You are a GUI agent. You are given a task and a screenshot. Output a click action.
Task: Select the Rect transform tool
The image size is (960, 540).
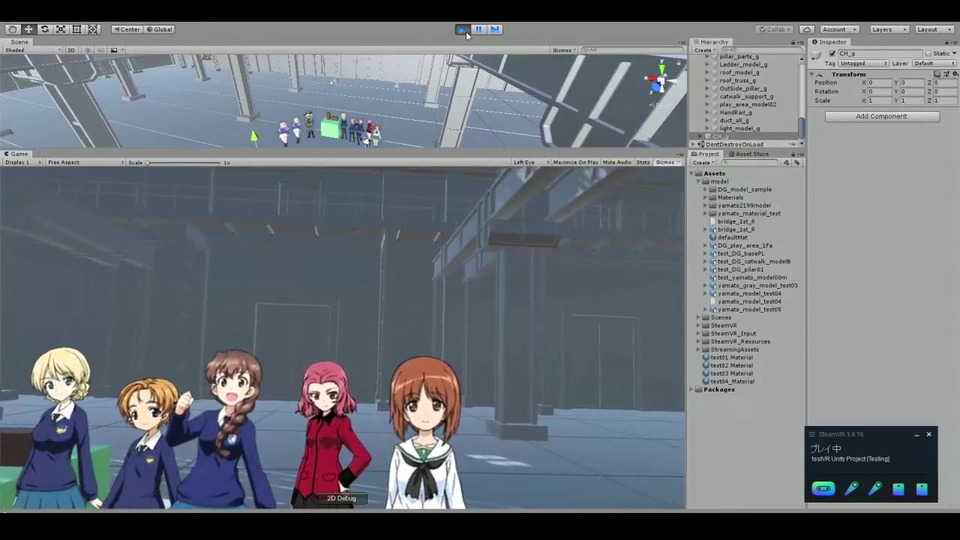pyautogui.click(x=77, y=29)
